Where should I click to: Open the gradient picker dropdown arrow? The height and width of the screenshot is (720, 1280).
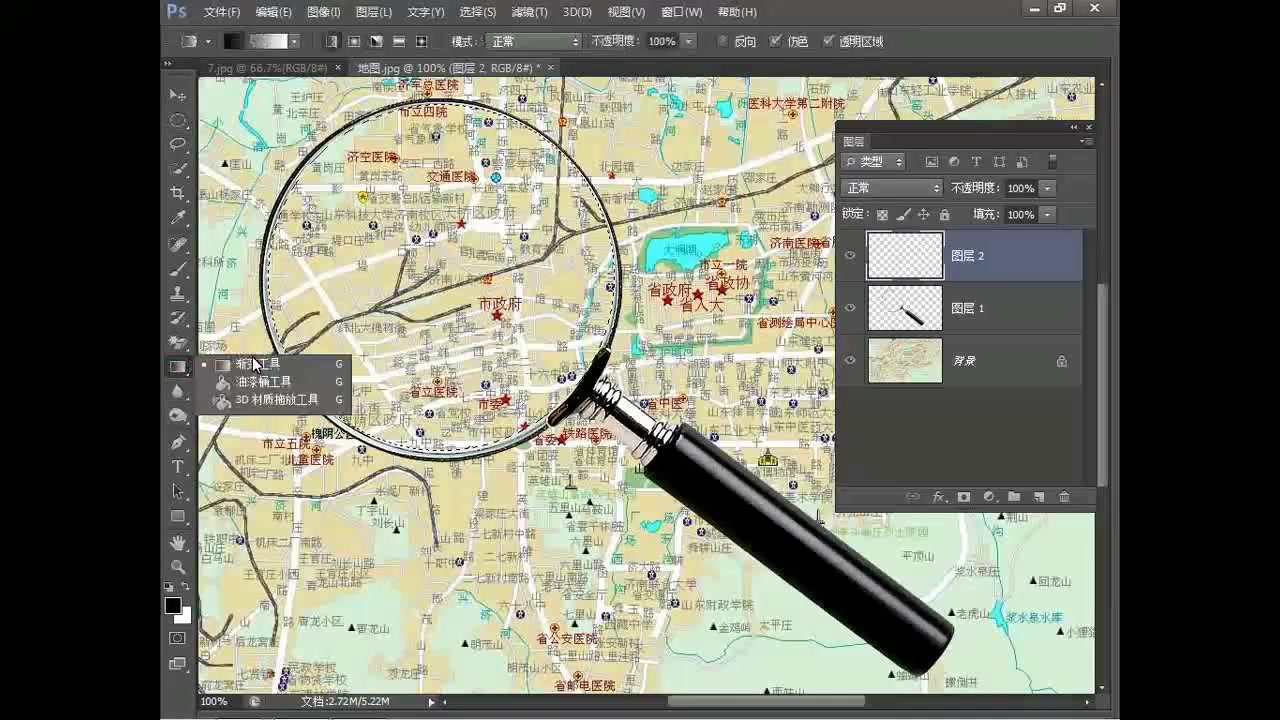pos(294,41)
